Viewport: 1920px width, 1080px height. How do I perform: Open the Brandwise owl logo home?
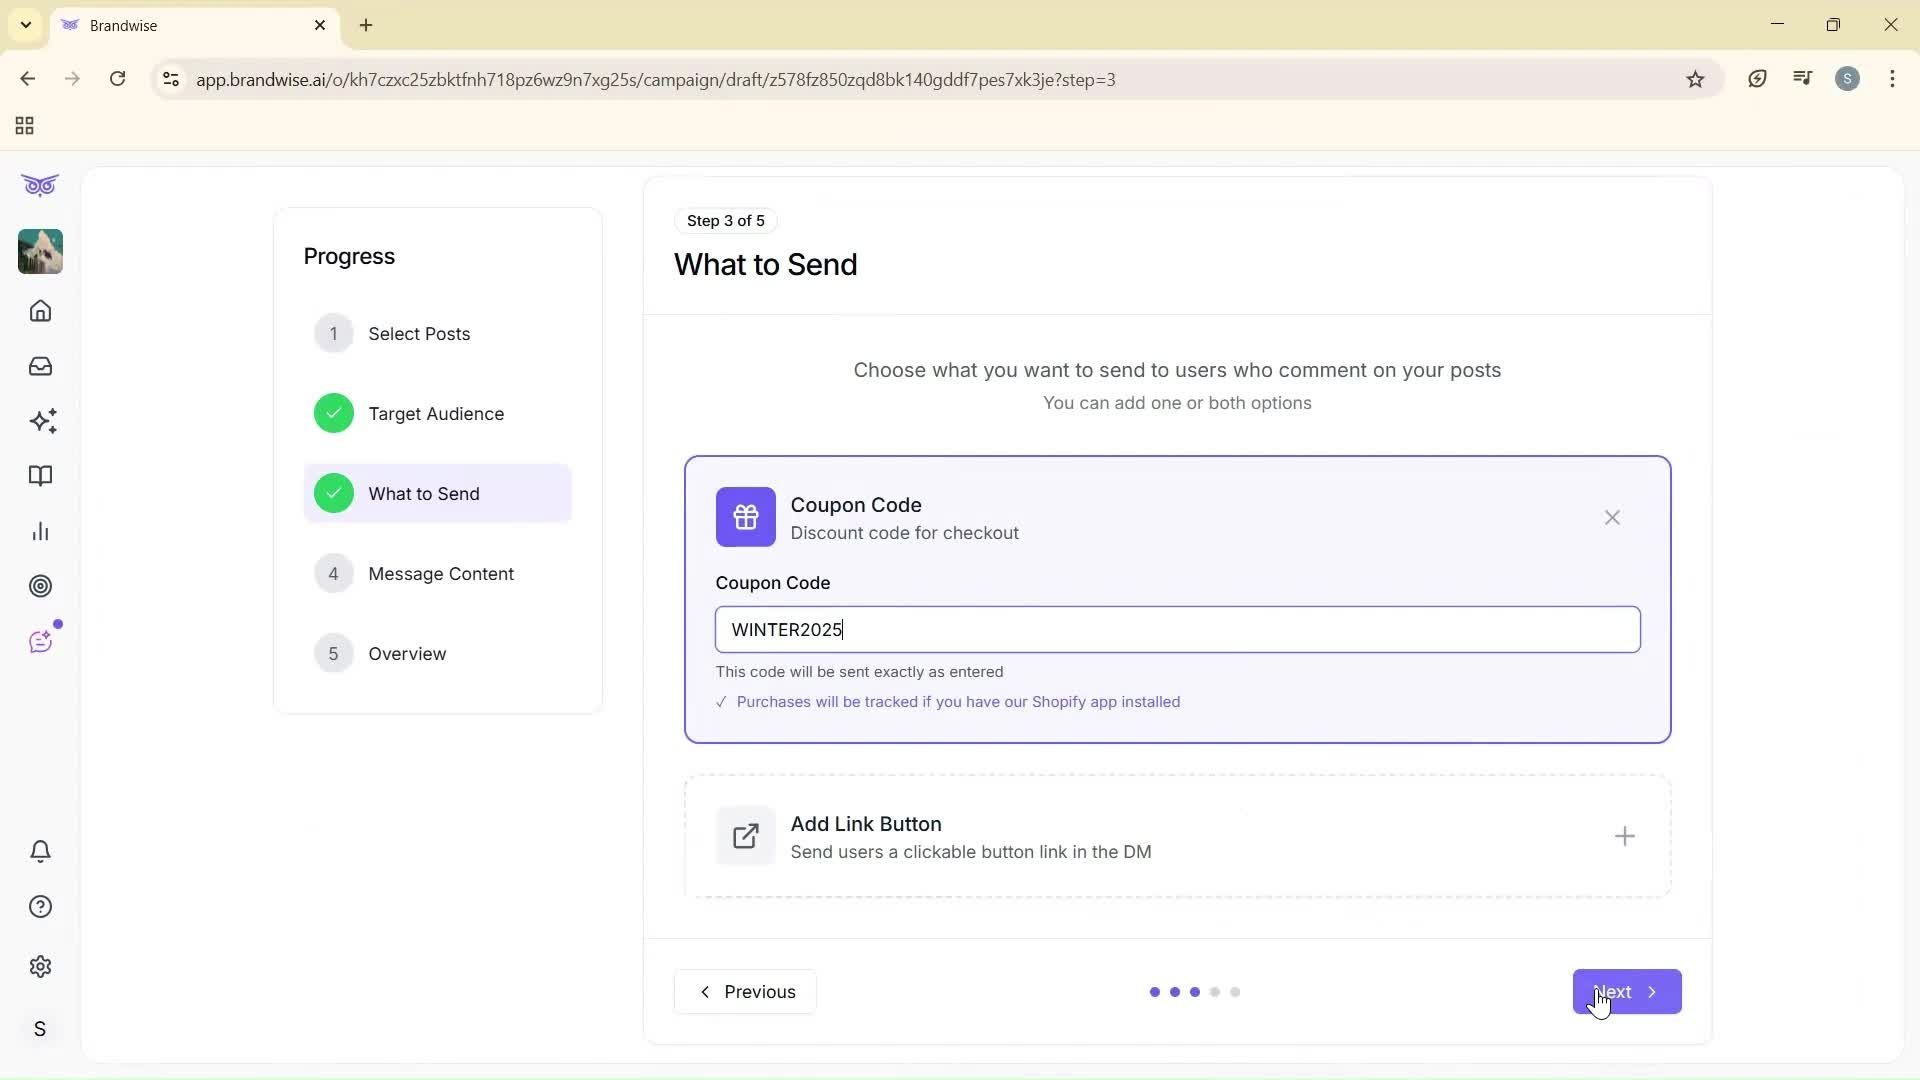pos(40,185)
